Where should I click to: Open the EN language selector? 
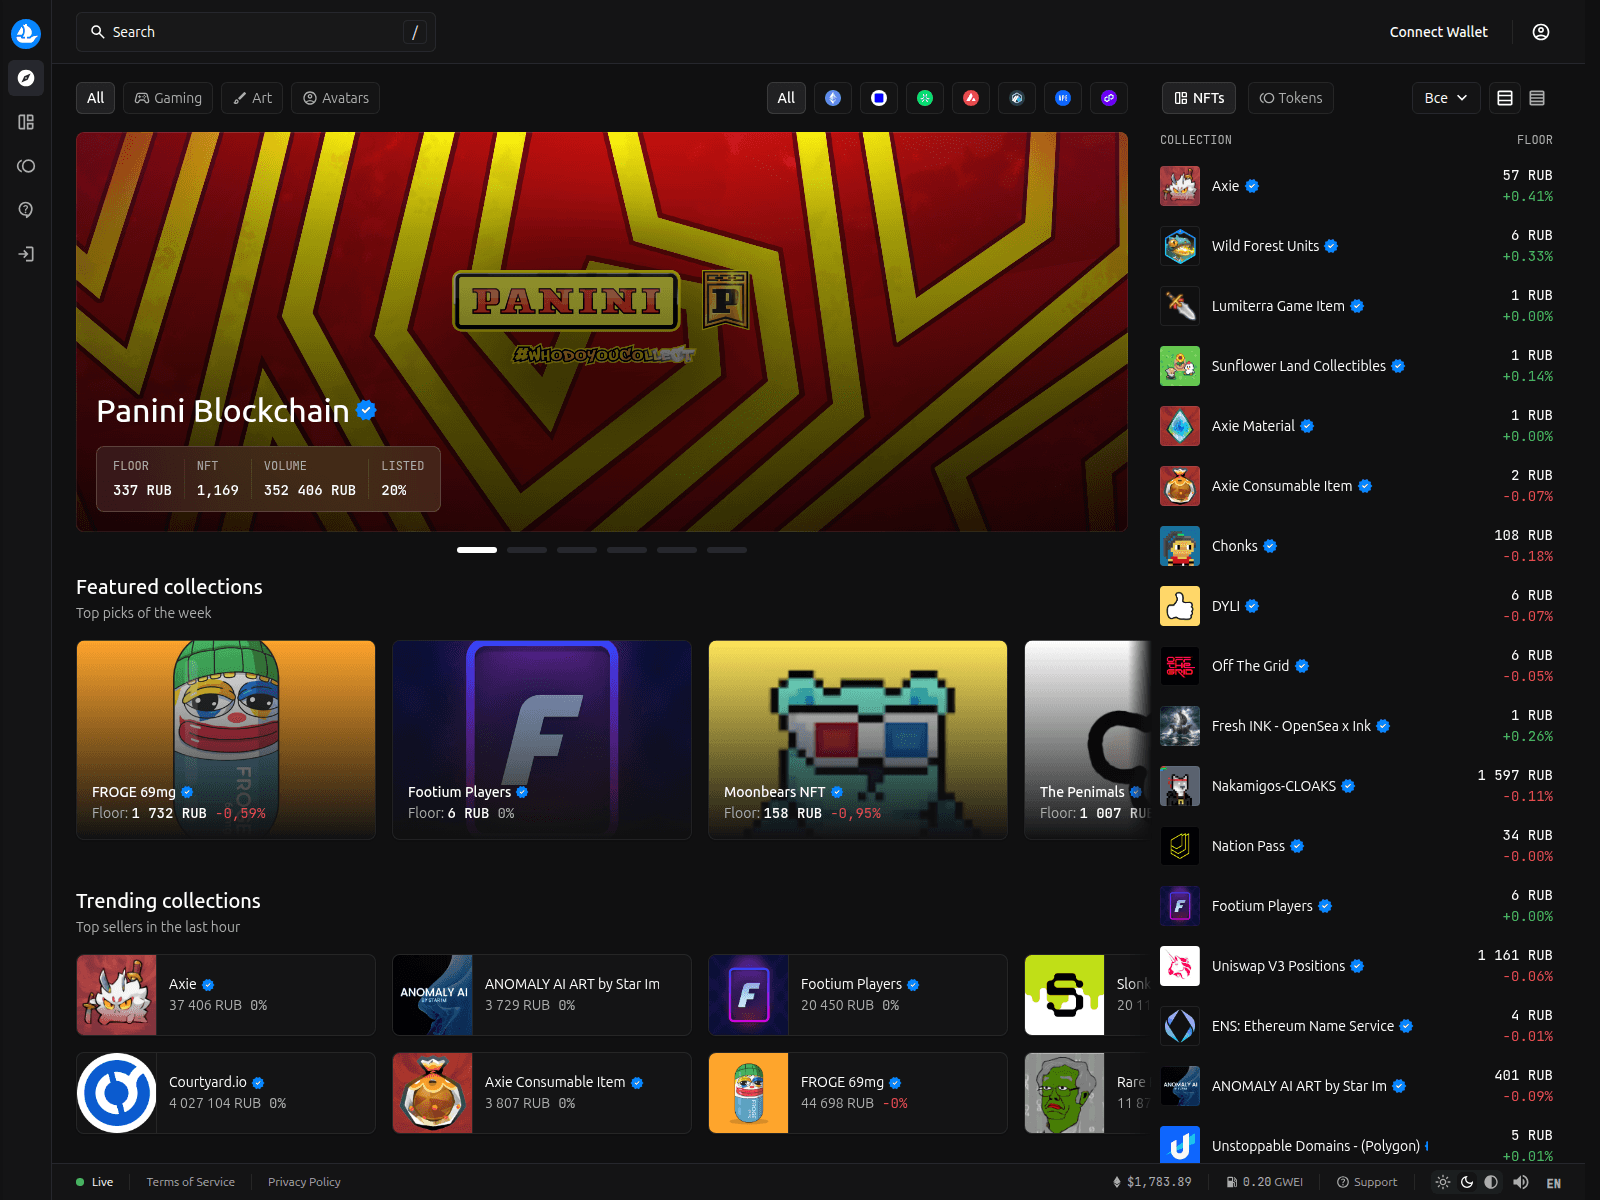click(x=1553, y=1183)
